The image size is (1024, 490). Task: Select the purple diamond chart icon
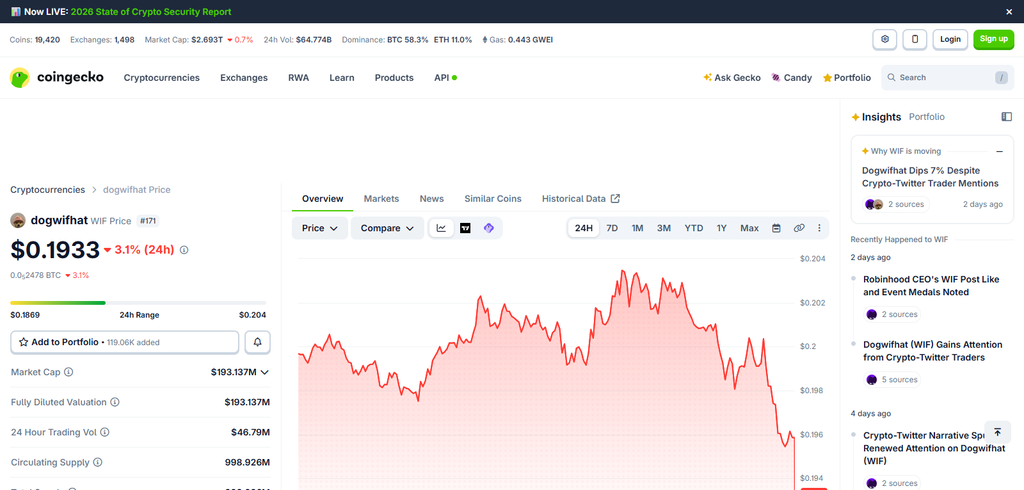(x=488, y=228)
